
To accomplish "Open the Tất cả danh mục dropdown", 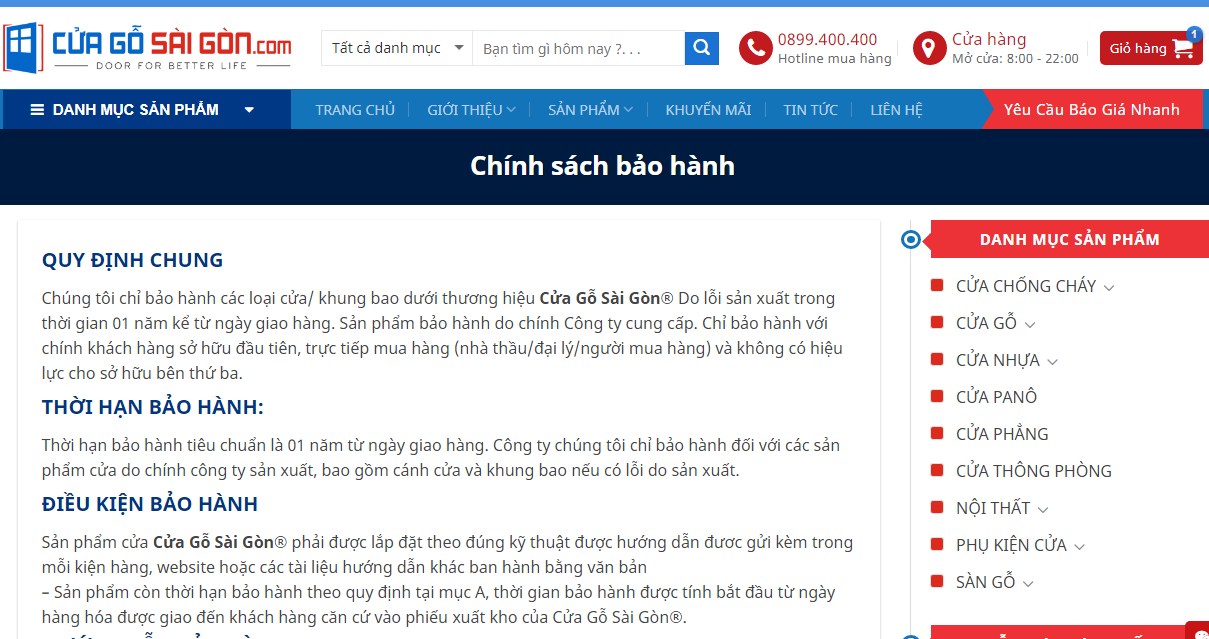I will (397, 48).
